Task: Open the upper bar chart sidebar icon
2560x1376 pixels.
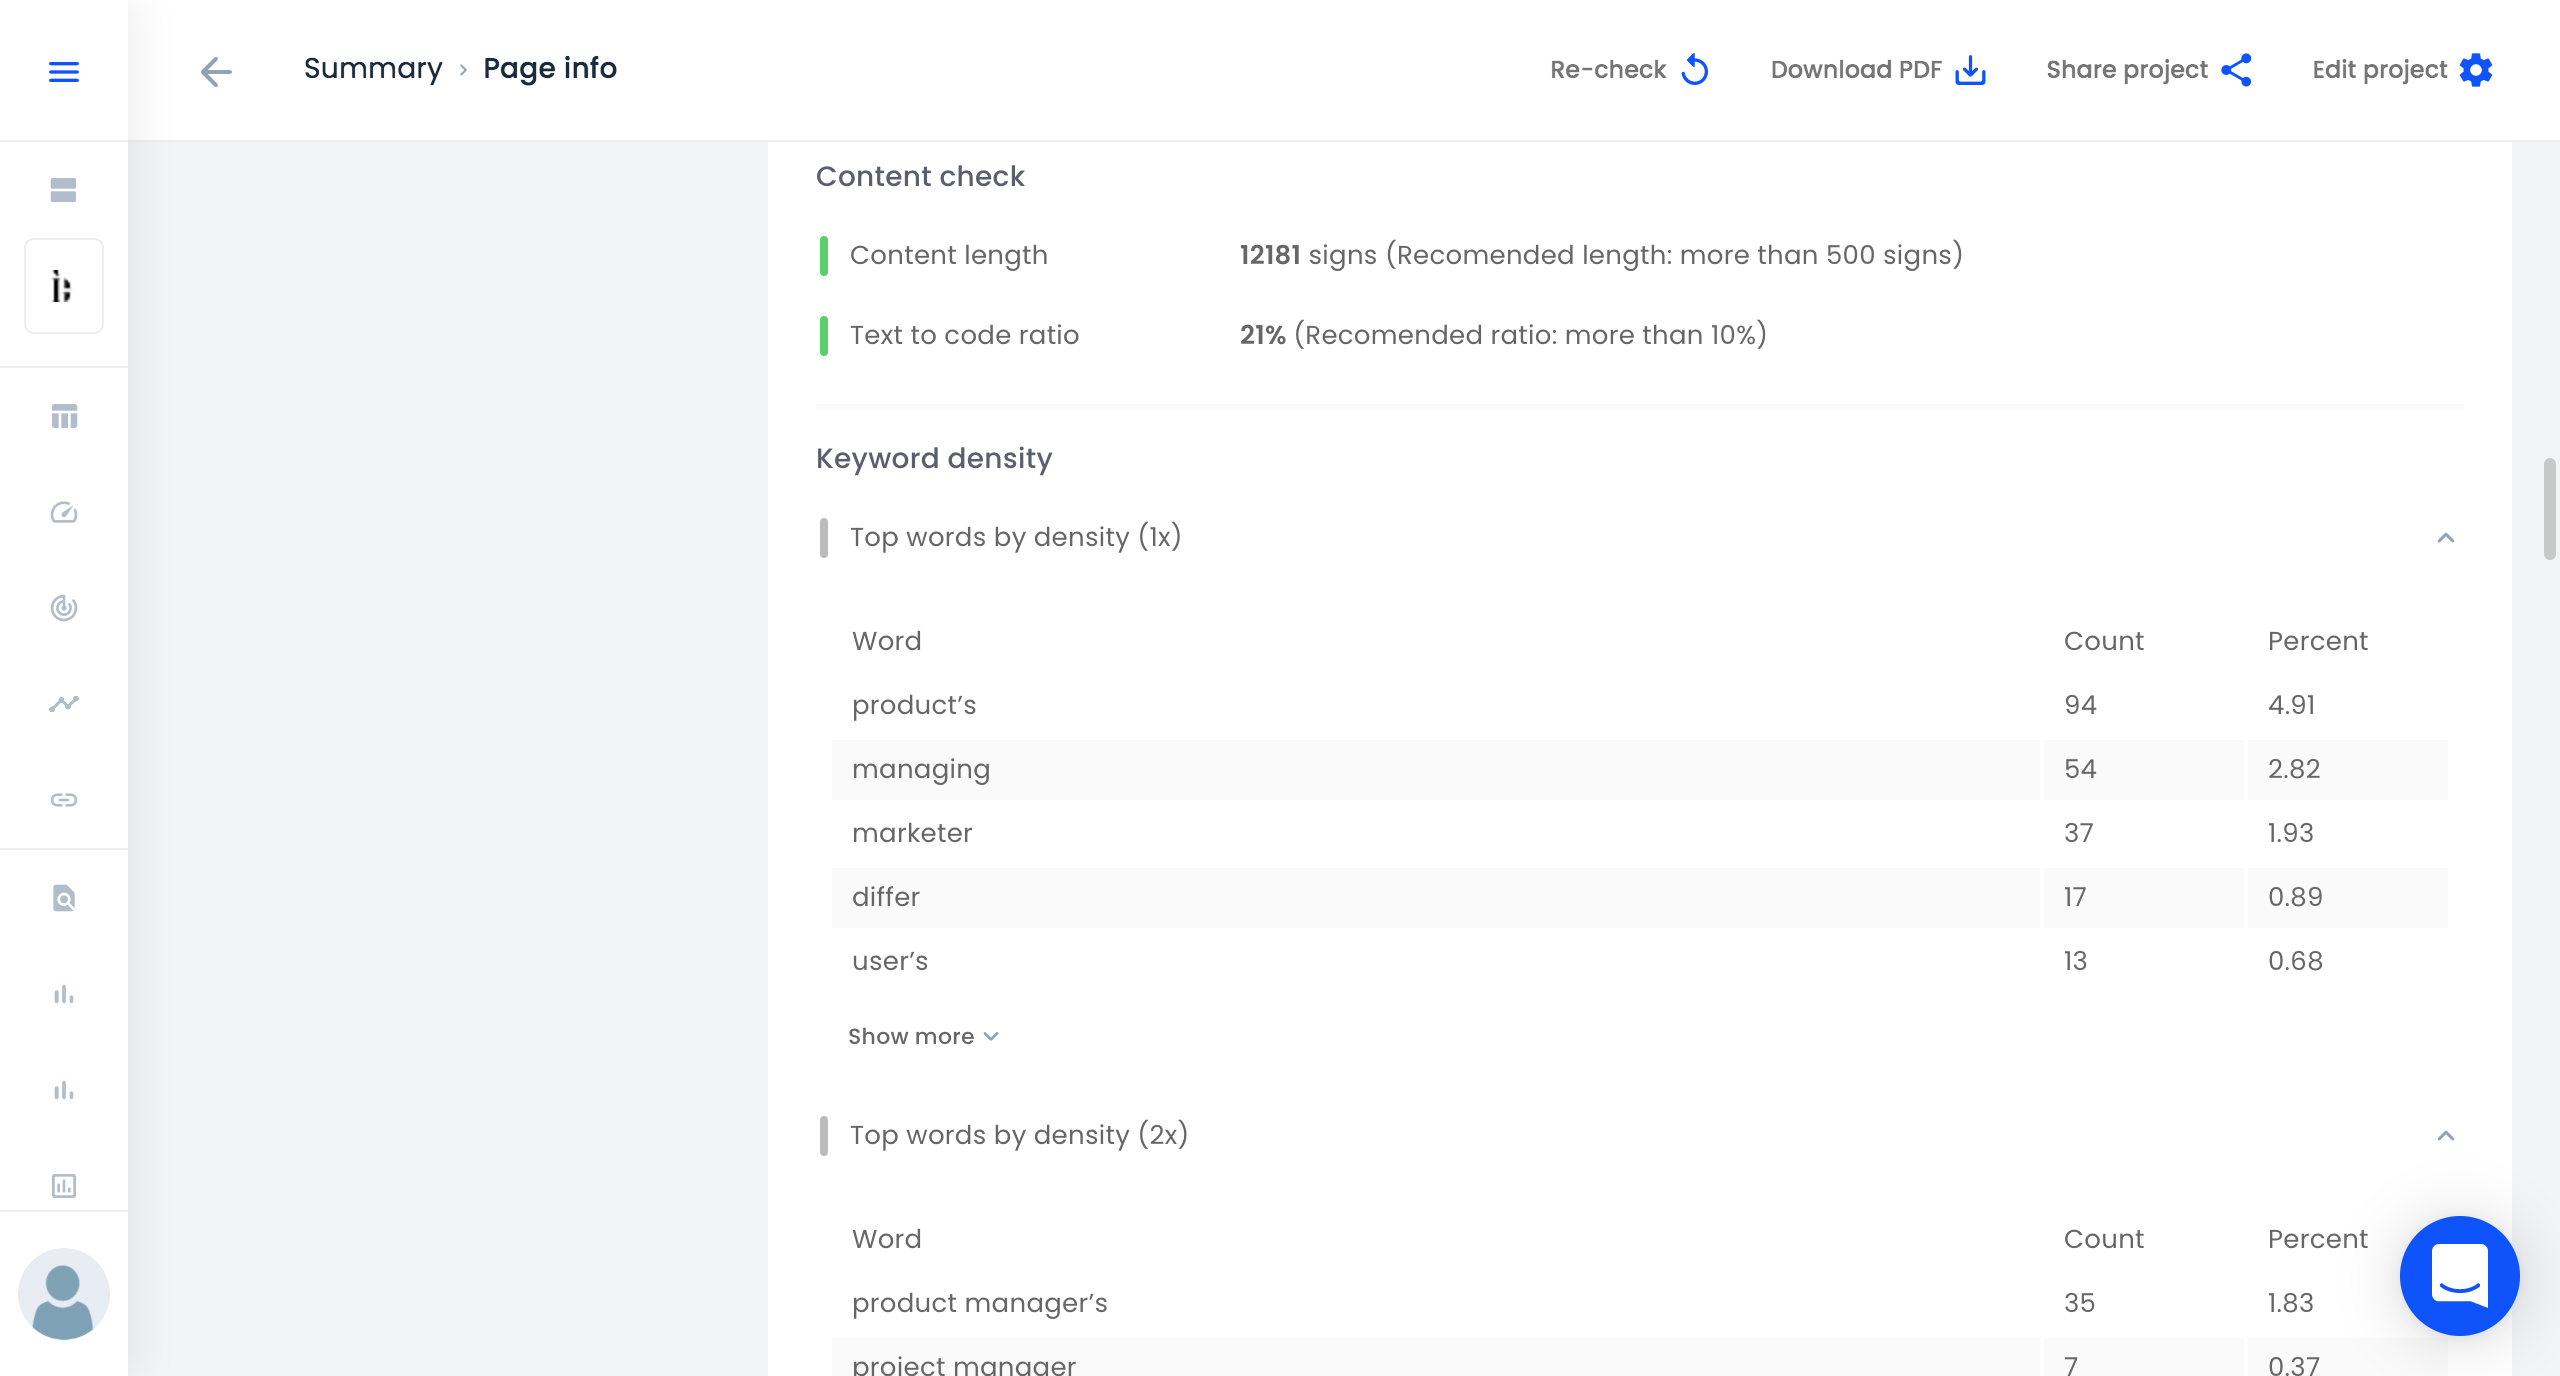Action: (x=64, y=994)
